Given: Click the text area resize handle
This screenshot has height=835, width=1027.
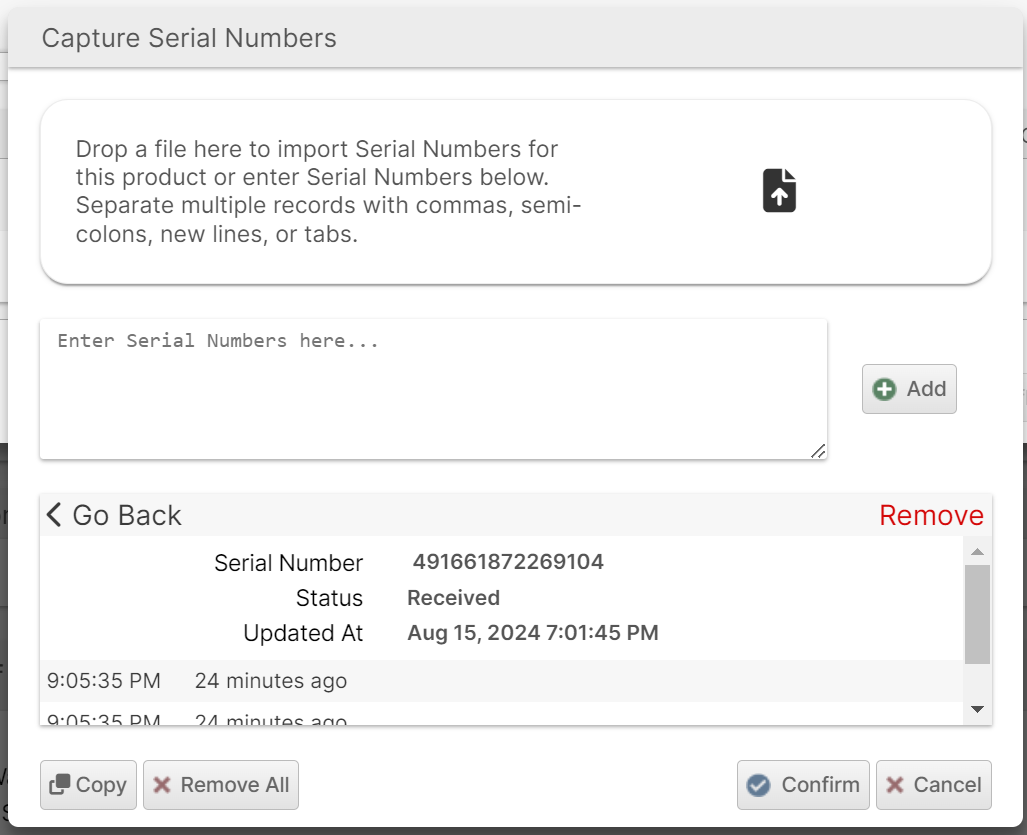Looking at the screenshot, I should tap(818, 451).
